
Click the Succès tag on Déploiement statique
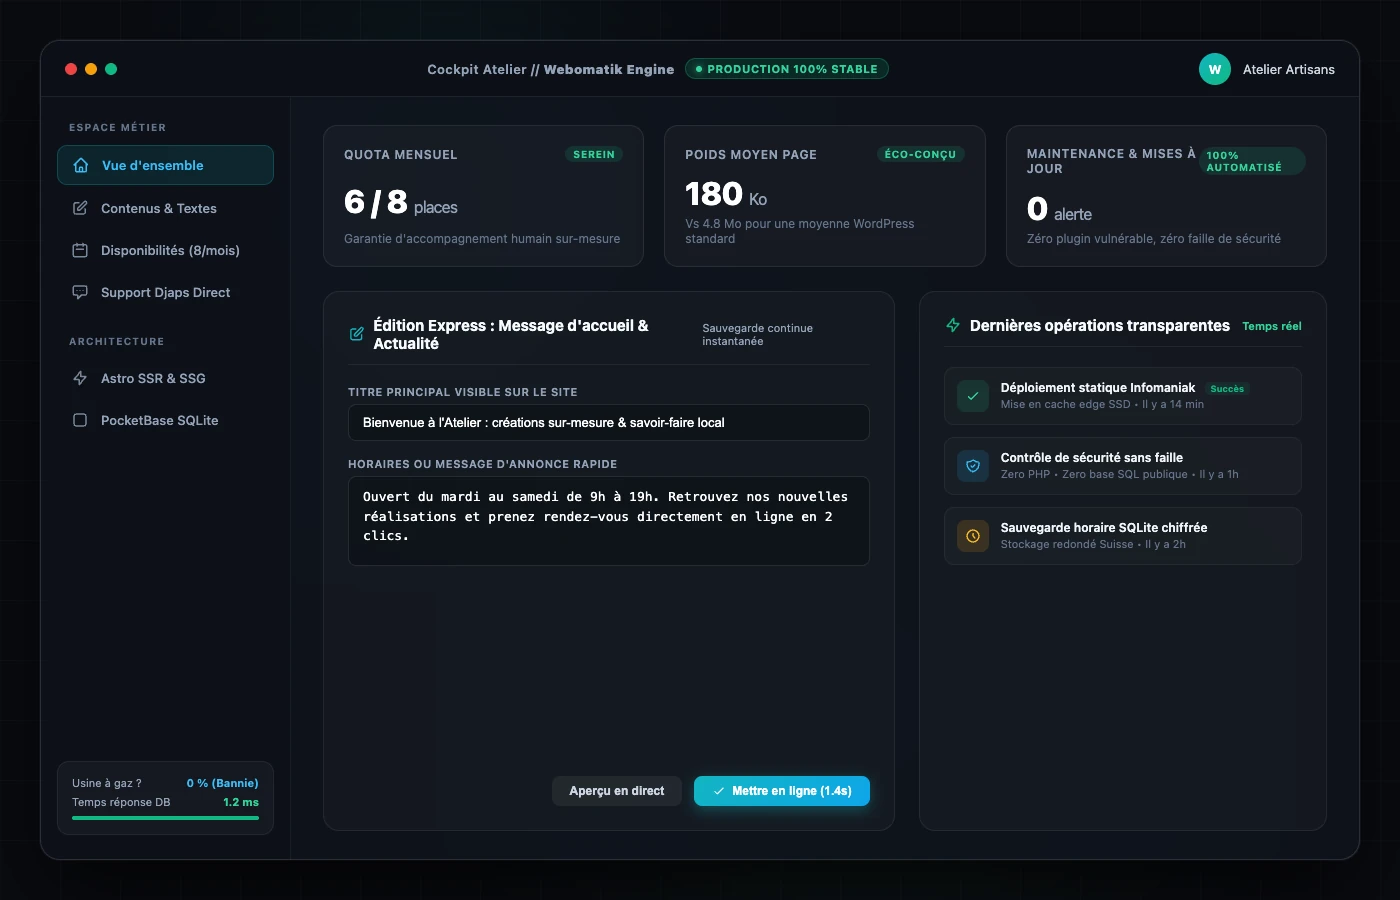point(1227,389)
